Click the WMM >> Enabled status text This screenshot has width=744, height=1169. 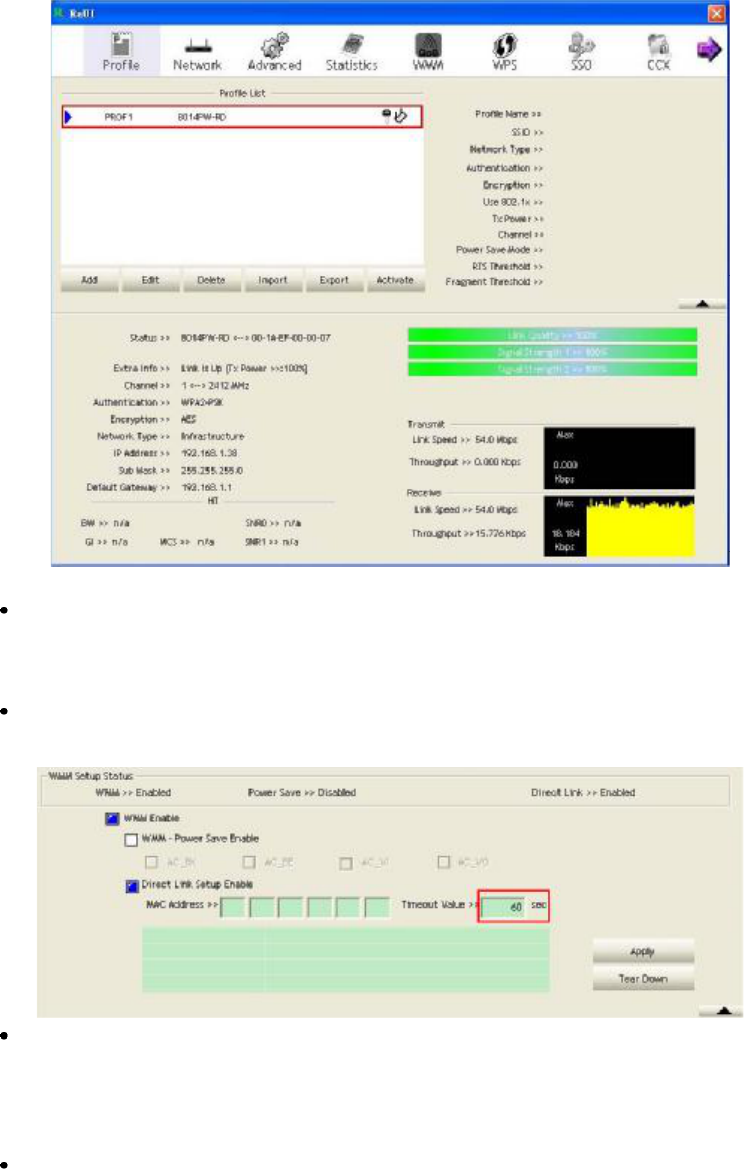coord(133,793)
